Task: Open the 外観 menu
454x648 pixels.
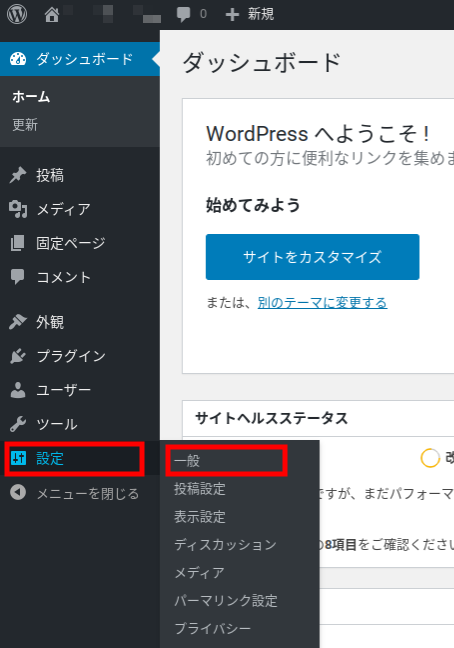Action: coord(50,322)
